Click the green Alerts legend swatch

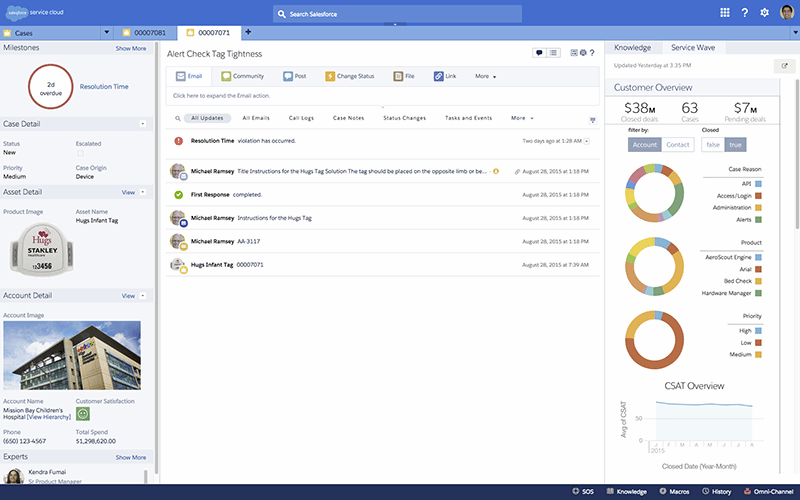758,220
